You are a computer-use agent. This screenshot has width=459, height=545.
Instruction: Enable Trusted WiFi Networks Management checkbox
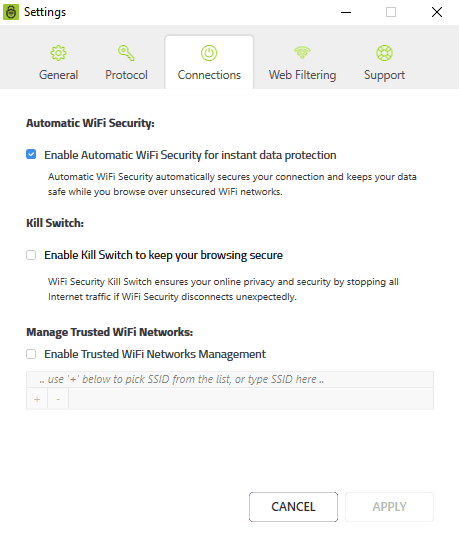pos(31,354)
